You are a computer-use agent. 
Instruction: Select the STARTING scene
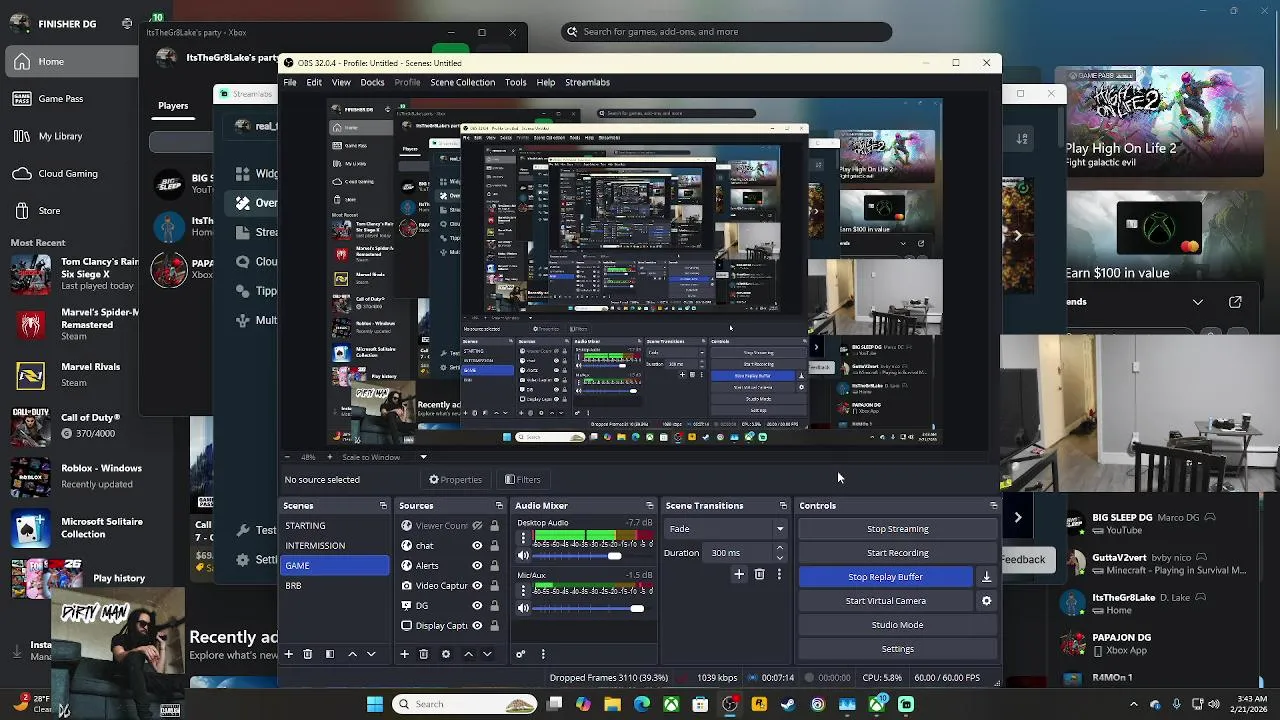click(x=335, y=526)
